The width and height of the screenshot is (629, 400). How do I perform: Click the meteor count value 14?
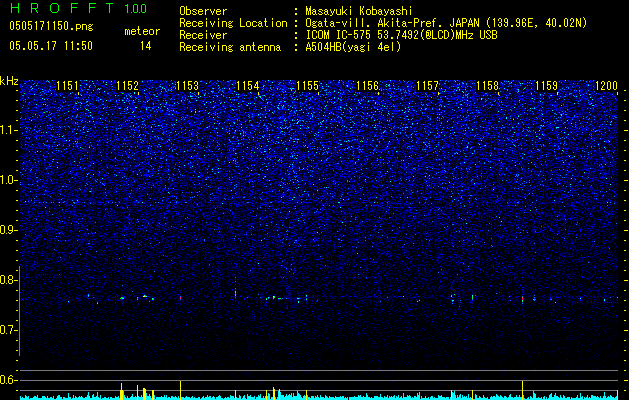[145, 46]
